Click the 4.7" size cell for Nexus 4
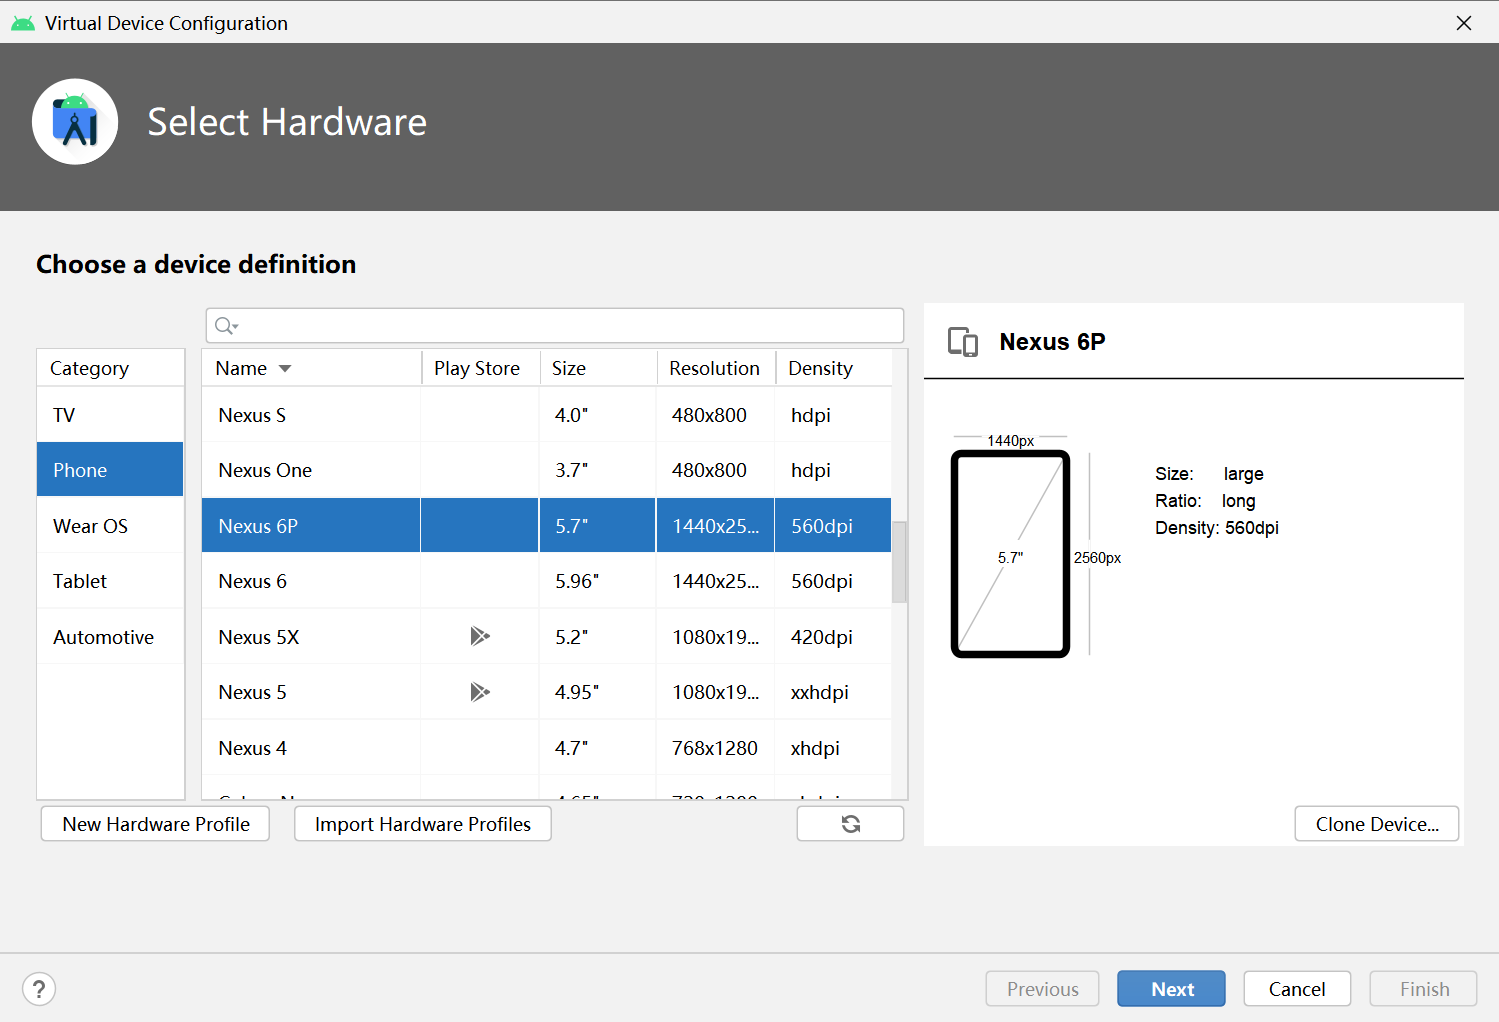Screen dimensions: 1499x1022 coord(571,748)
